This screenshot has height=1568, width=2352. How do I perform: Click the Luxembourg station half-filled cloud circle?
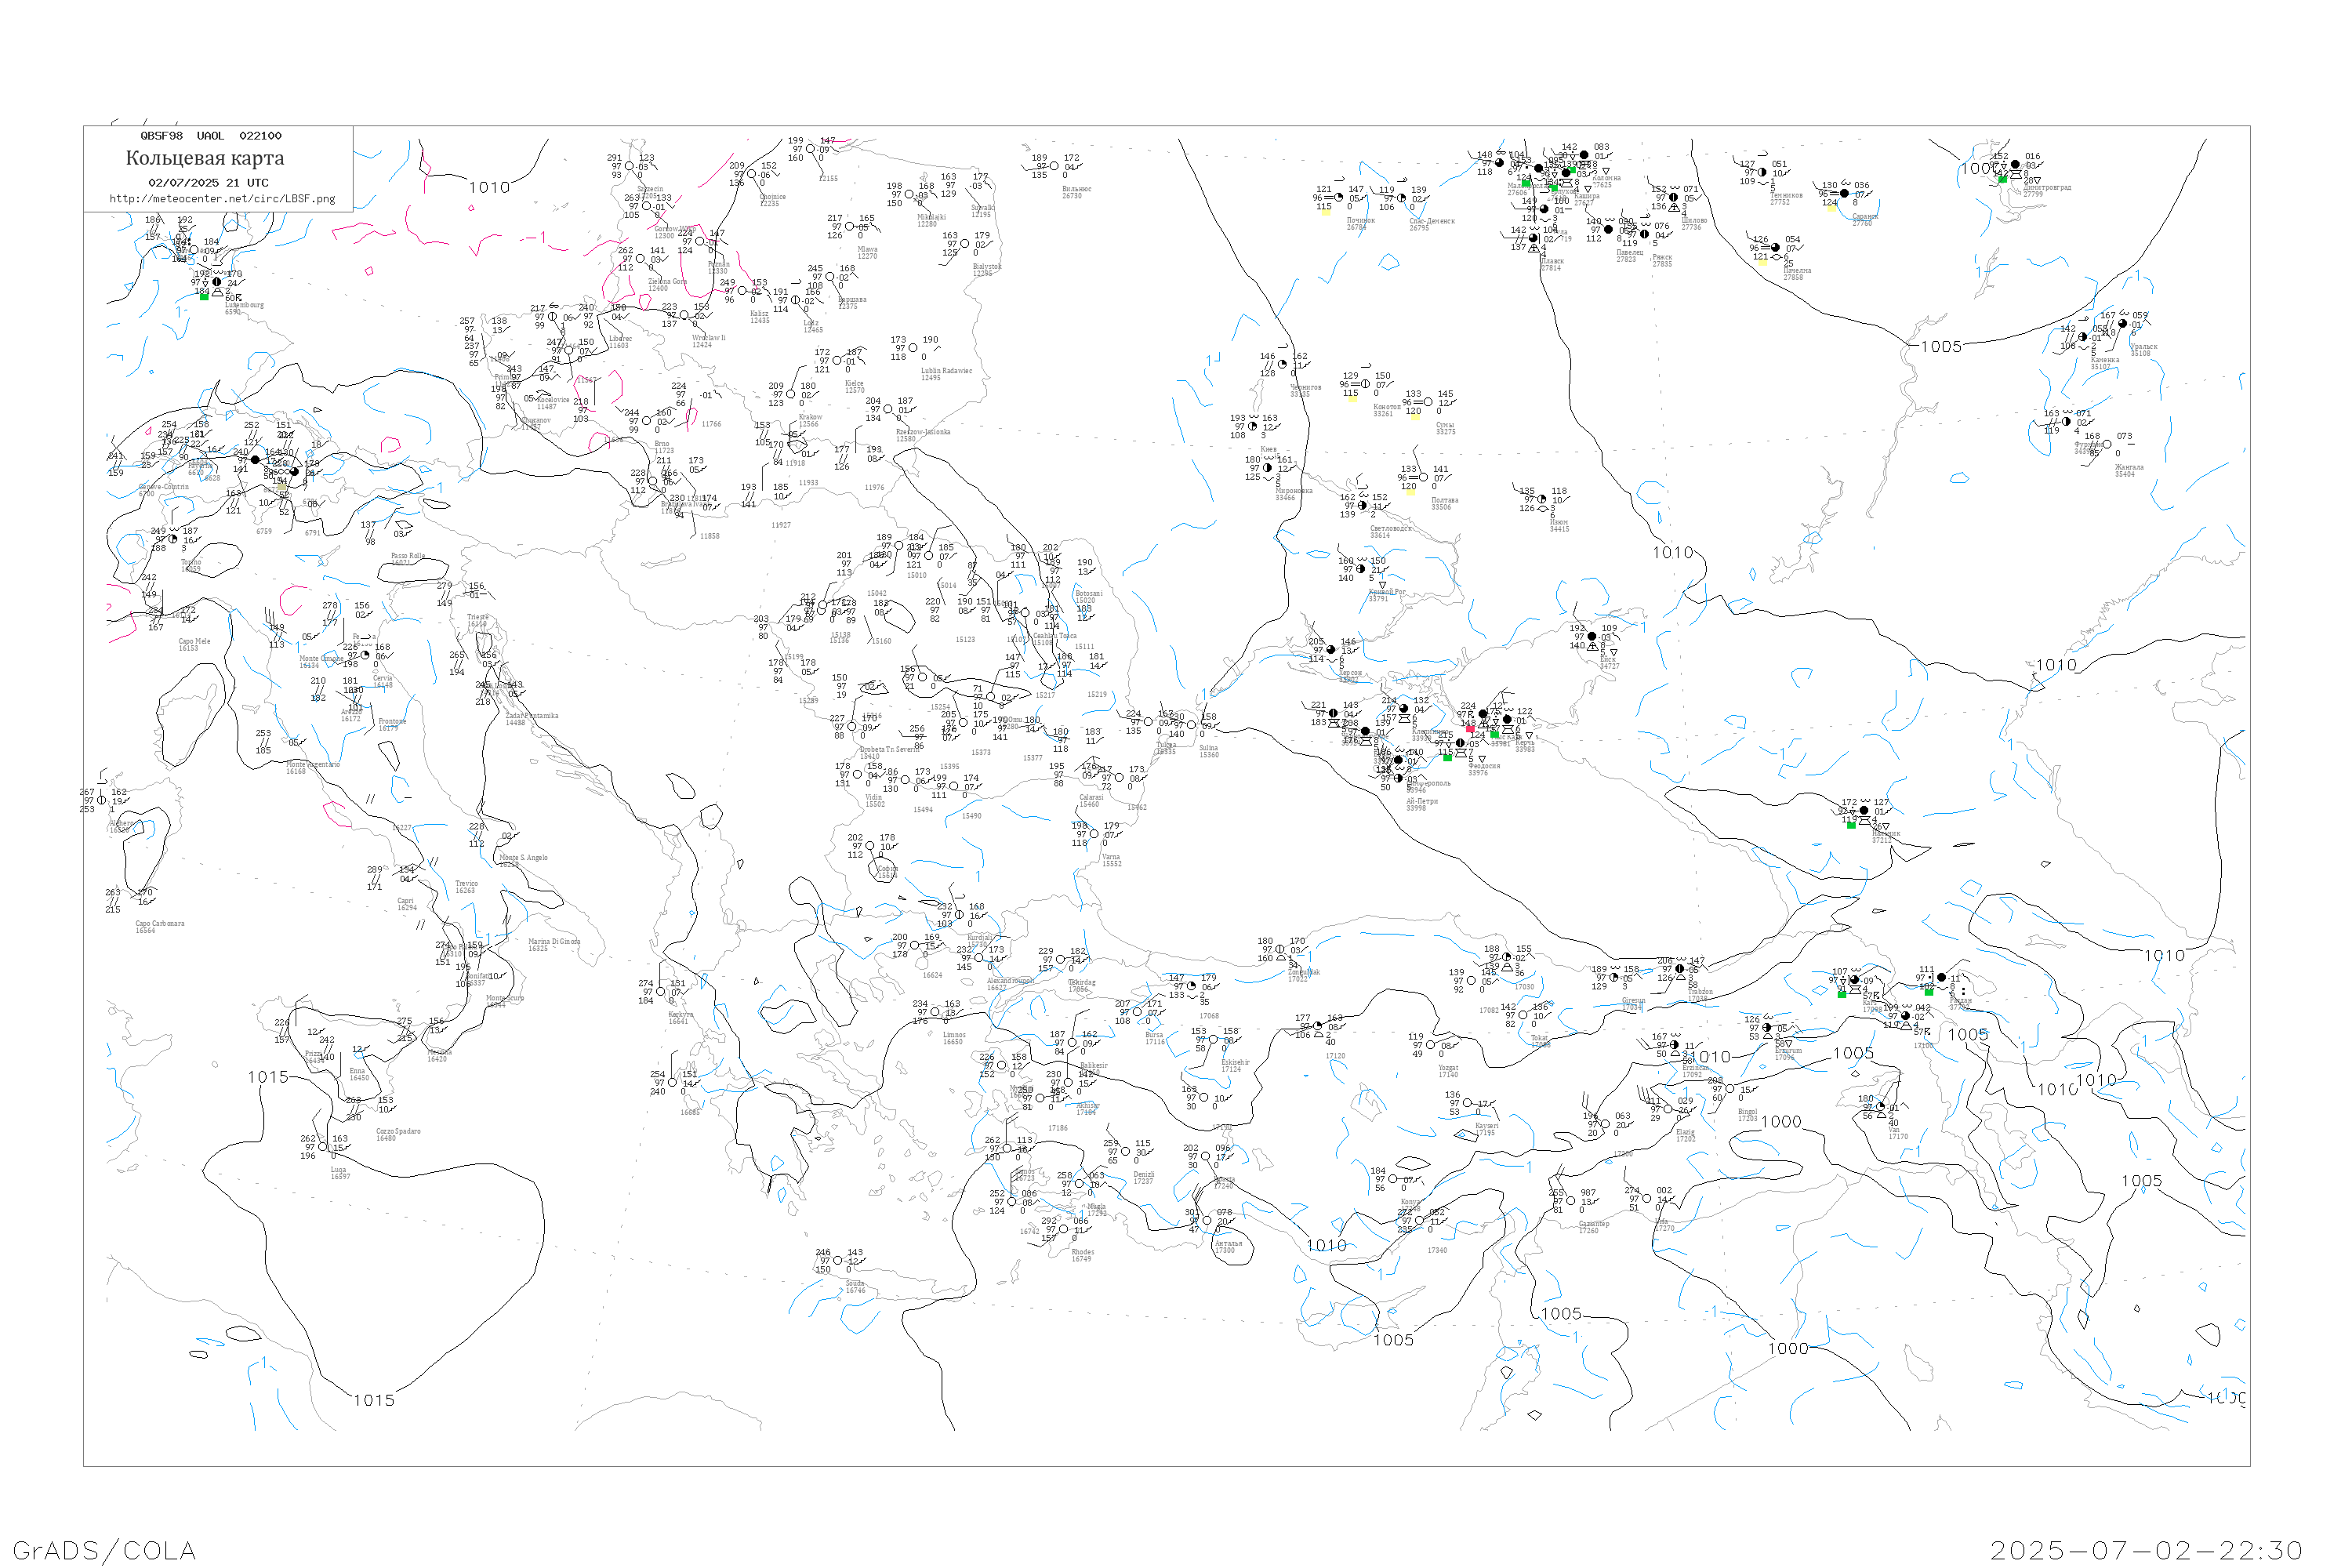pyautogui.click(x=216, y=282)
